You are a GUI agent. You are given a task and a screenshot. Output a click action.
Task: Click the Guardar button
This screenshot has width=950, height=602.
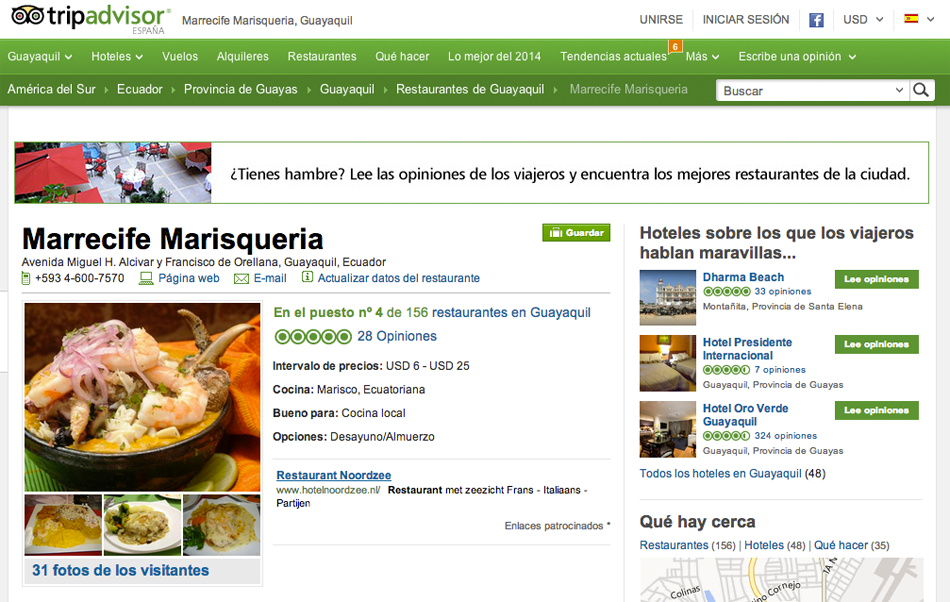[576, 233]
